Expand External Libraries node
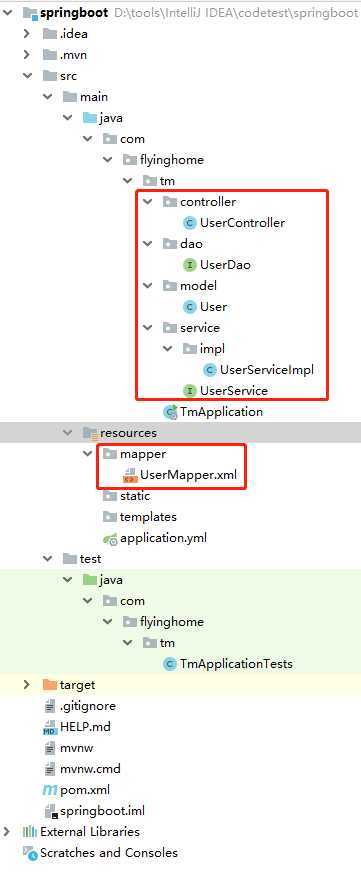 [x=7, y=833]
